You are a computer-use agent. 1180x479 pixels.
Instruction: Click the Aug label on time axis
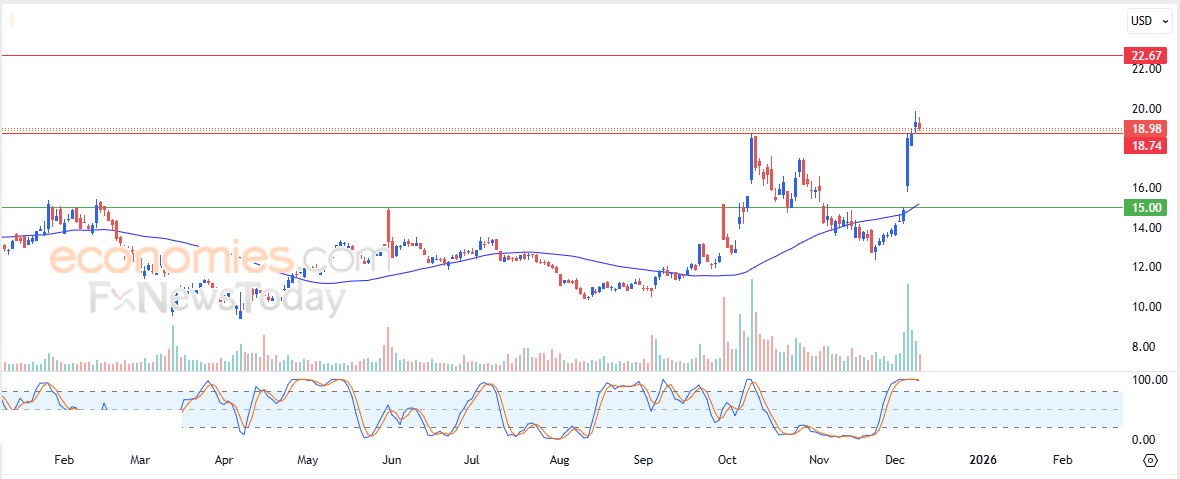(x=558, y=459)
